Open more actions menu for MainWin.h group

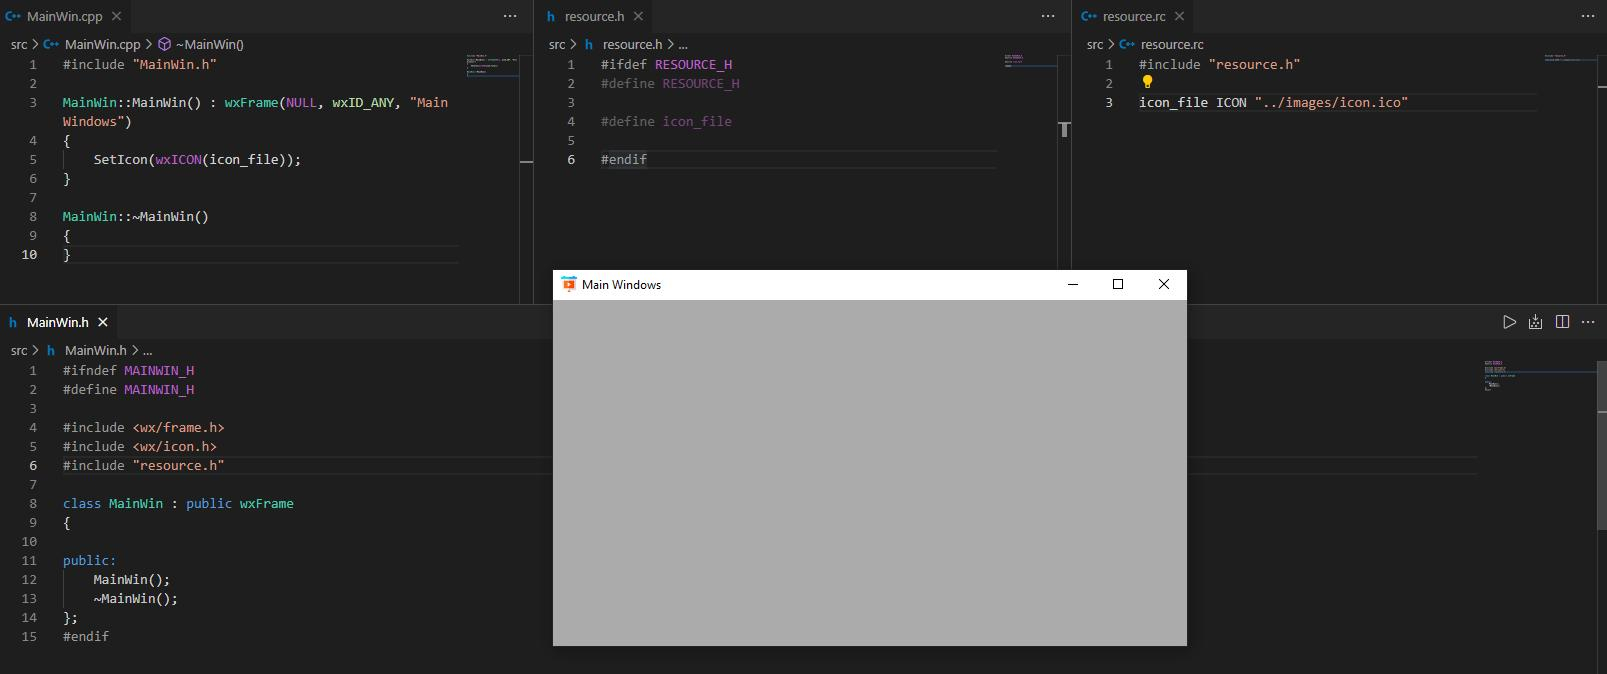point(1588,322)
